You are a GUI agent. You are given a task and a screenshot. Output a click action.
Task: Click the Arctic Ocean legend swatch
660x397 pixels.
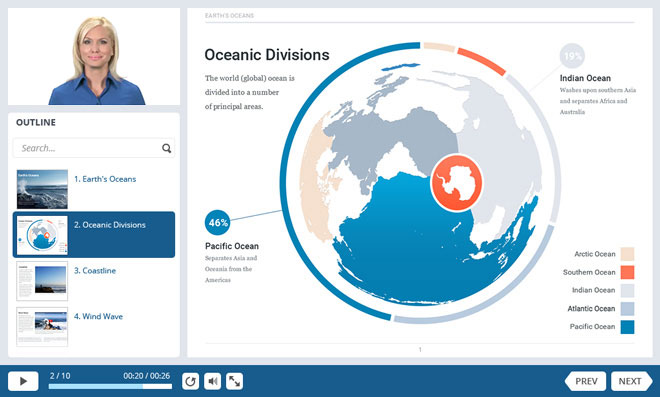(628, 254)
